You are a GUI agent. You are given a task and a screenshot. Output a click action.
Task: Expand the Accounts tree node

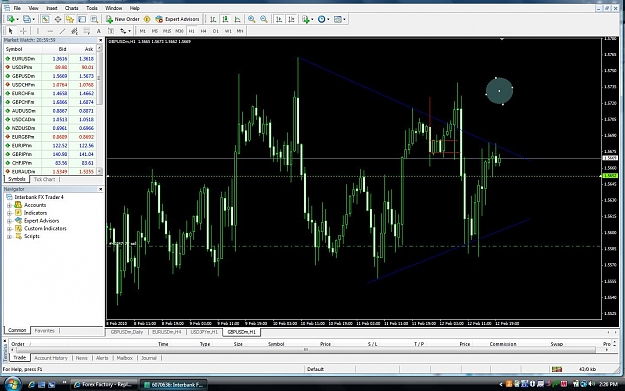click(9, 205)
